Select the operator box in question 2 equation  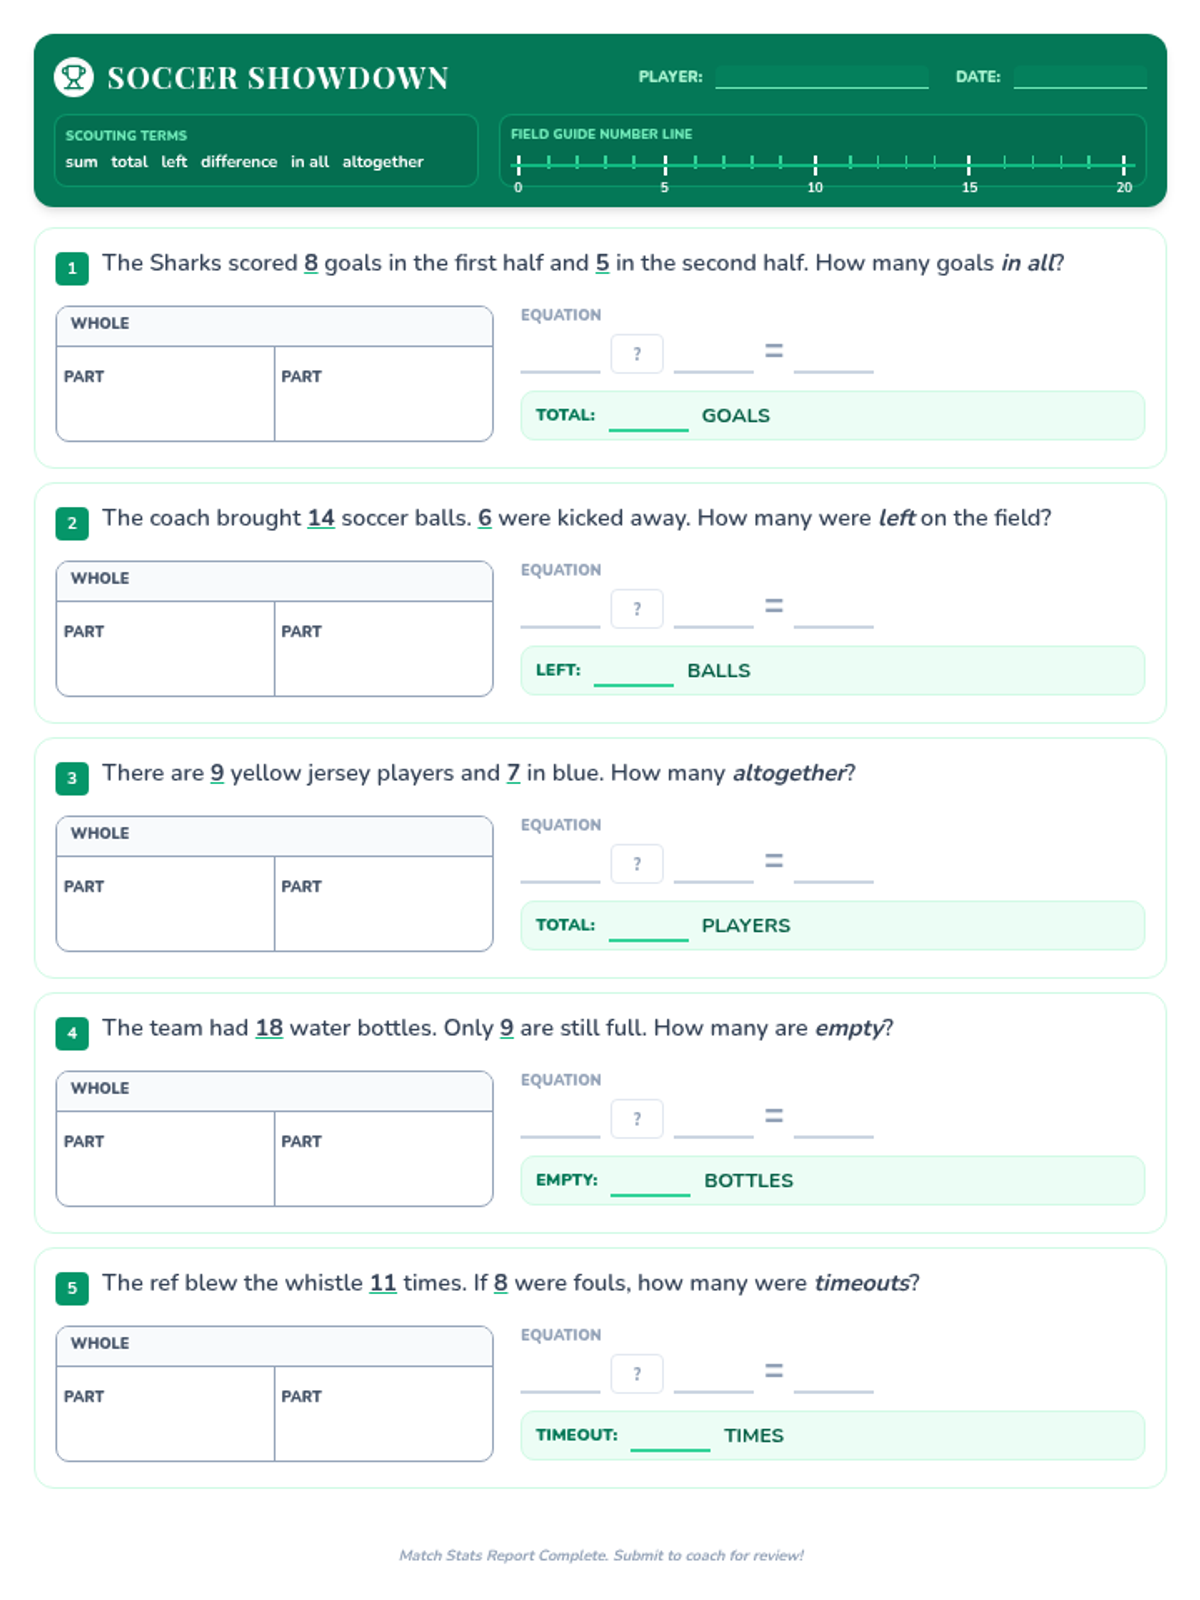point(637,609)
